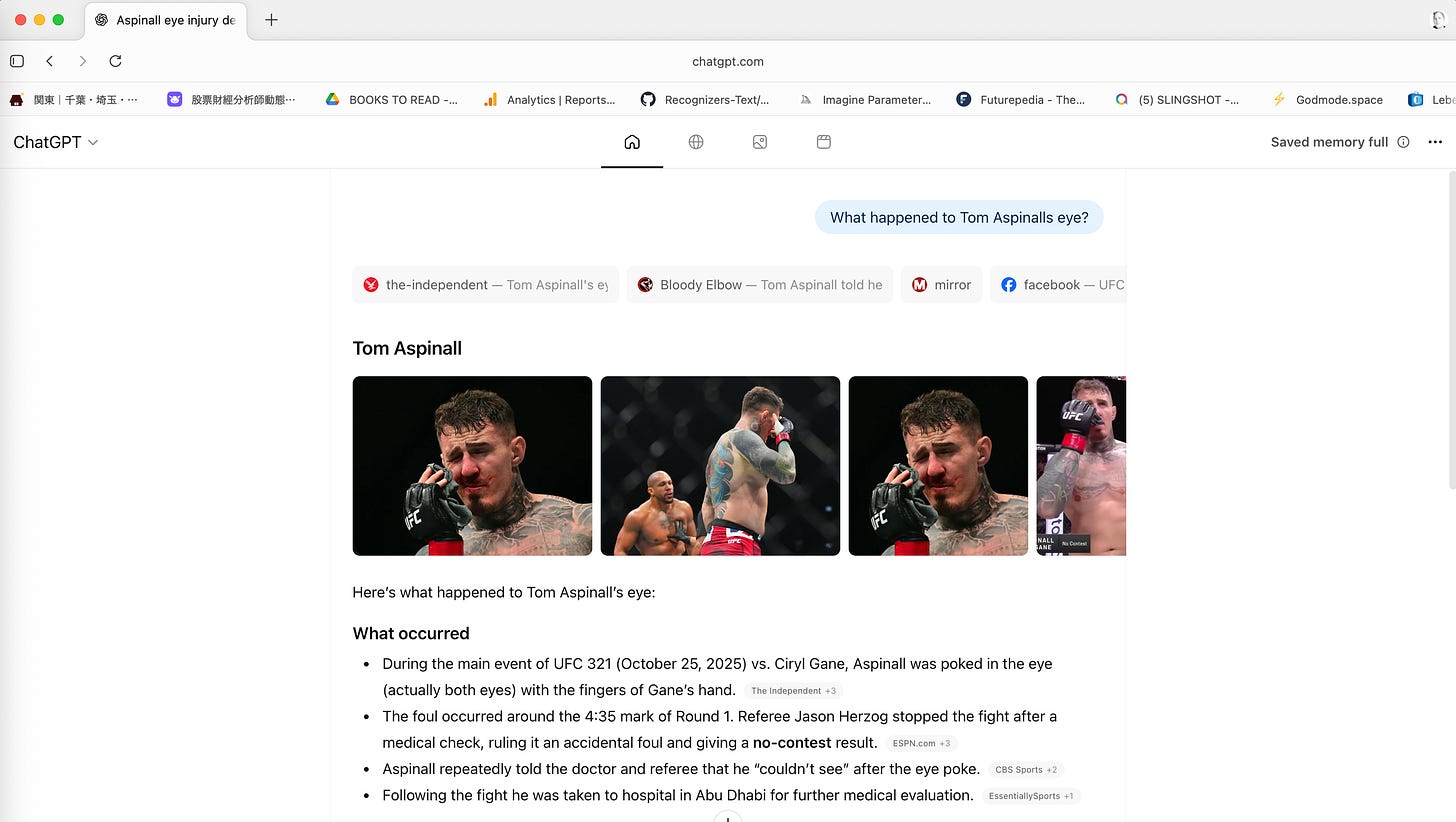Viewport: 1456px width, 822px height.
Task: Expand the ChatGPT model dropdown
Action: [x=56, y=142]
